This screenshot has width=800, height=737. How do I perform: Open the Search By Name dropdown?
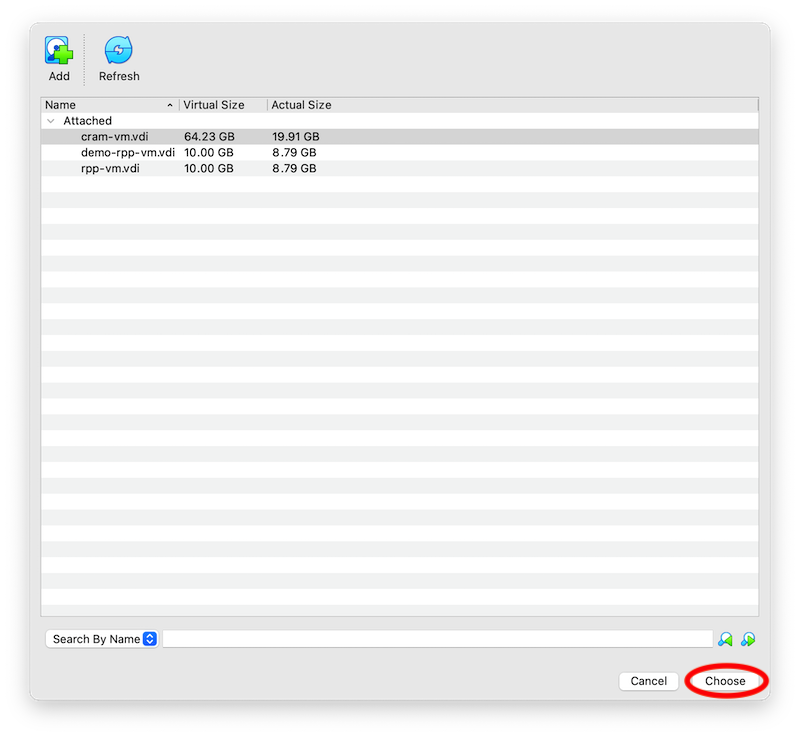[102, 638]
